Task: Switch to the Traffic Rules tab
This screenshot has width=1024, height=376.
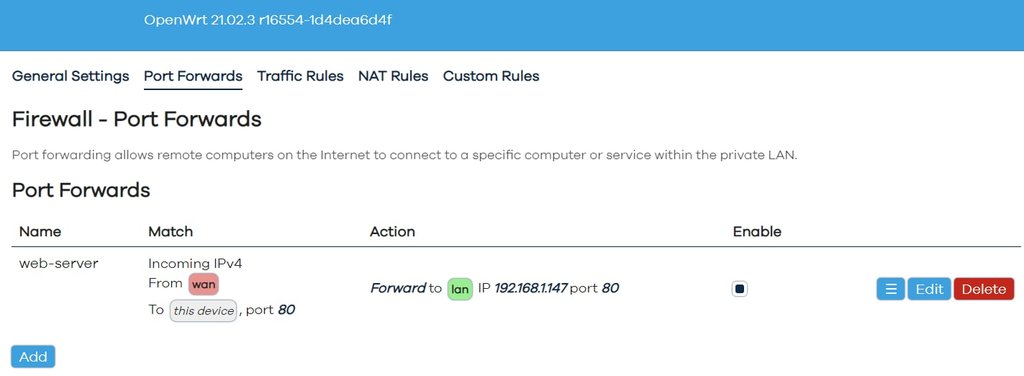Action: [x=300, y=76]
